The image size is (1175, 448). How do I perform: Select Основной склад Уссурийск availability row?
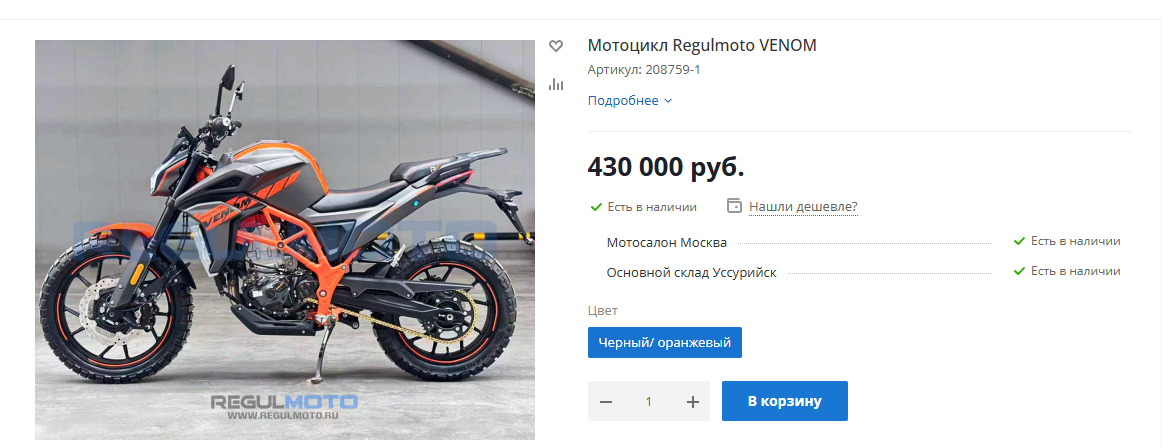tap(863, 272)
